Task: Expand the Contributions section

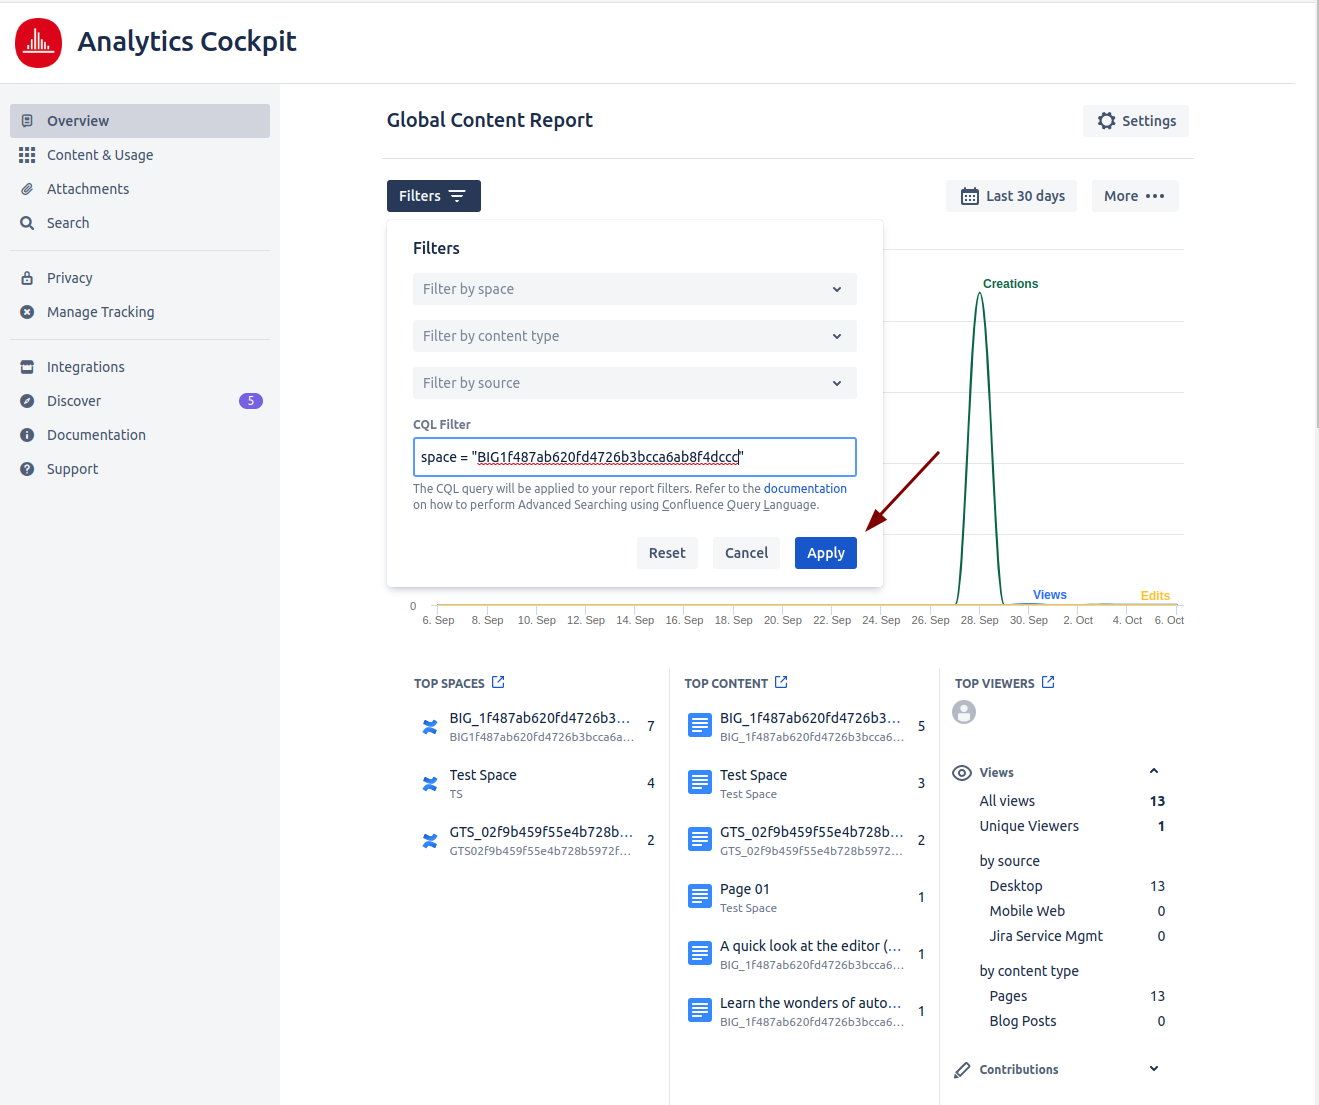Action: point(1154,1069)
